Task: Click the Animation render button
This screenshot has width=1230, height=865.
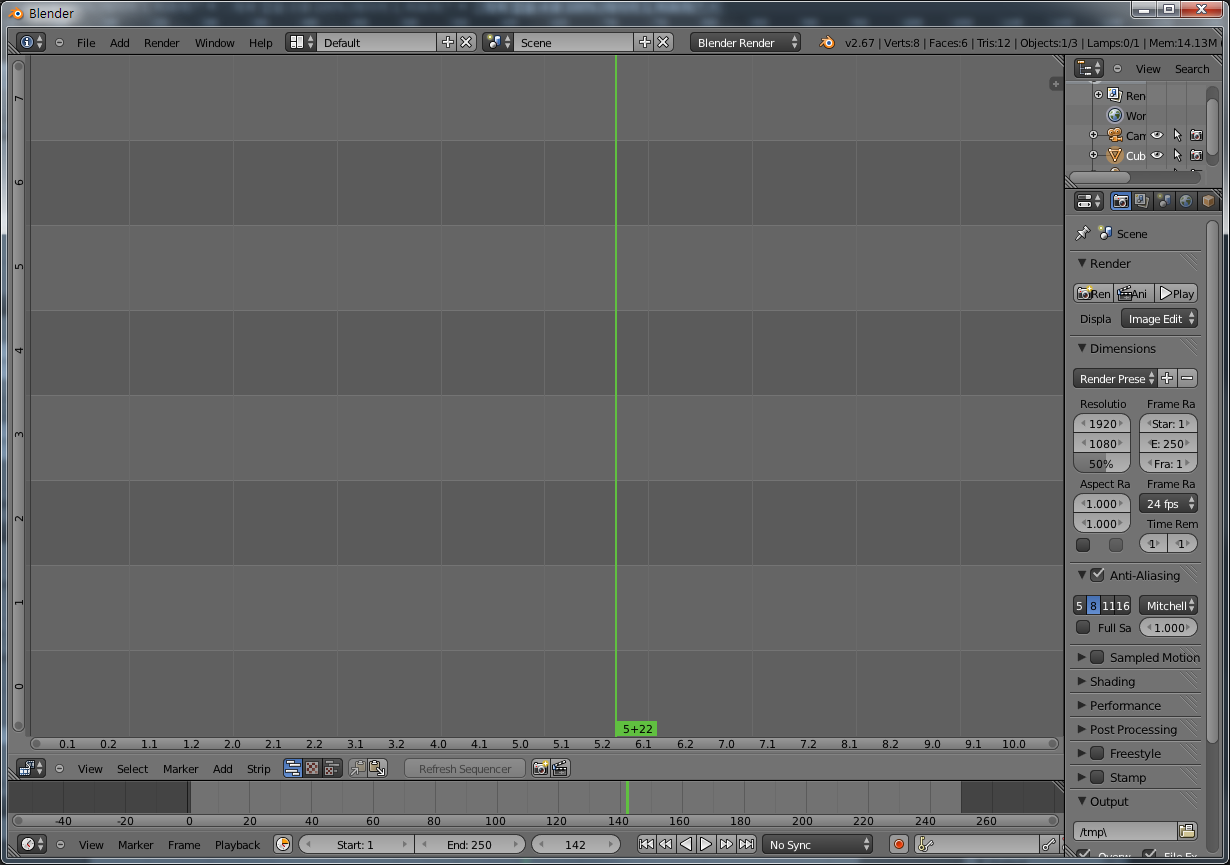Action: pyautogui.click(x=1134, y=293)
